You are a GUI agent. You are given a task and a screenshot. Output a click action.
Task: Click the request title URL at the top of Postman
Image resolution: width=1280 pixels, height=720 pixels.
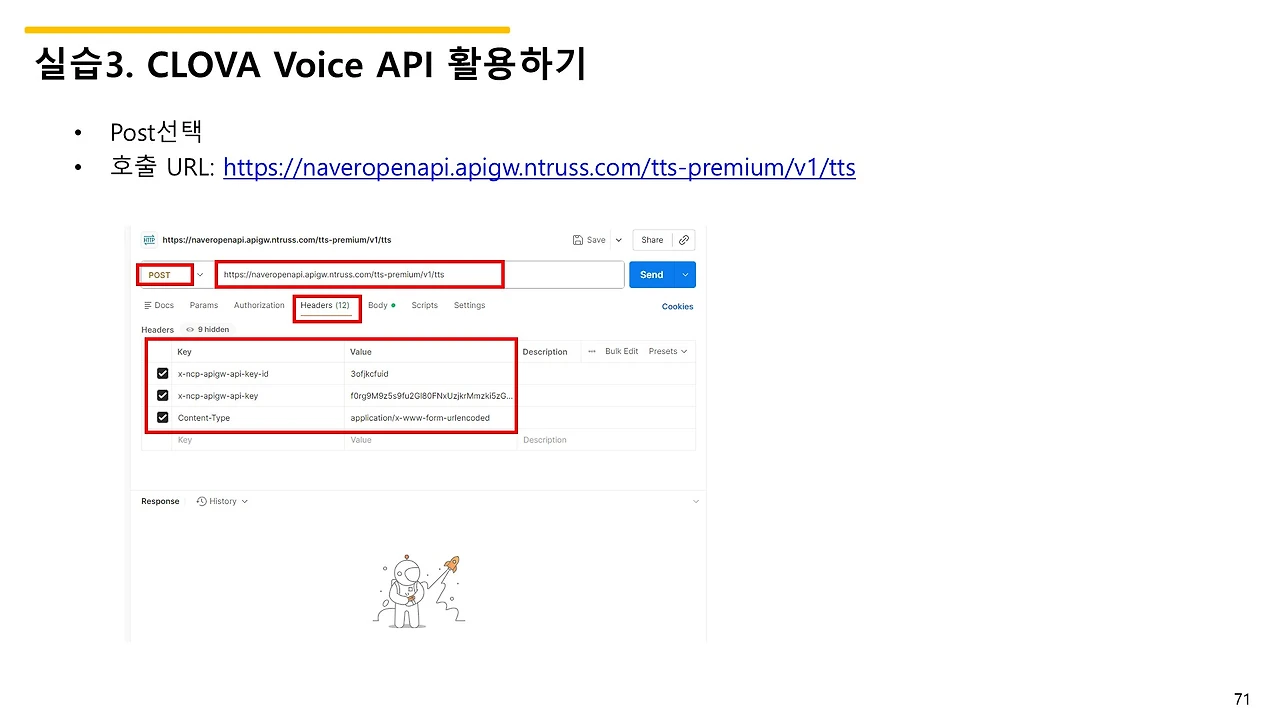[277, 240]
